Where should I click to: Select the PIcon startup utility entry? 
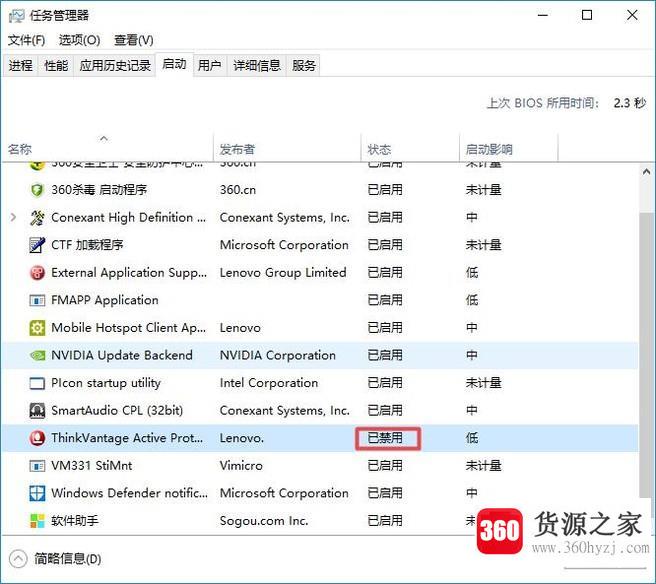click(106, 383)
